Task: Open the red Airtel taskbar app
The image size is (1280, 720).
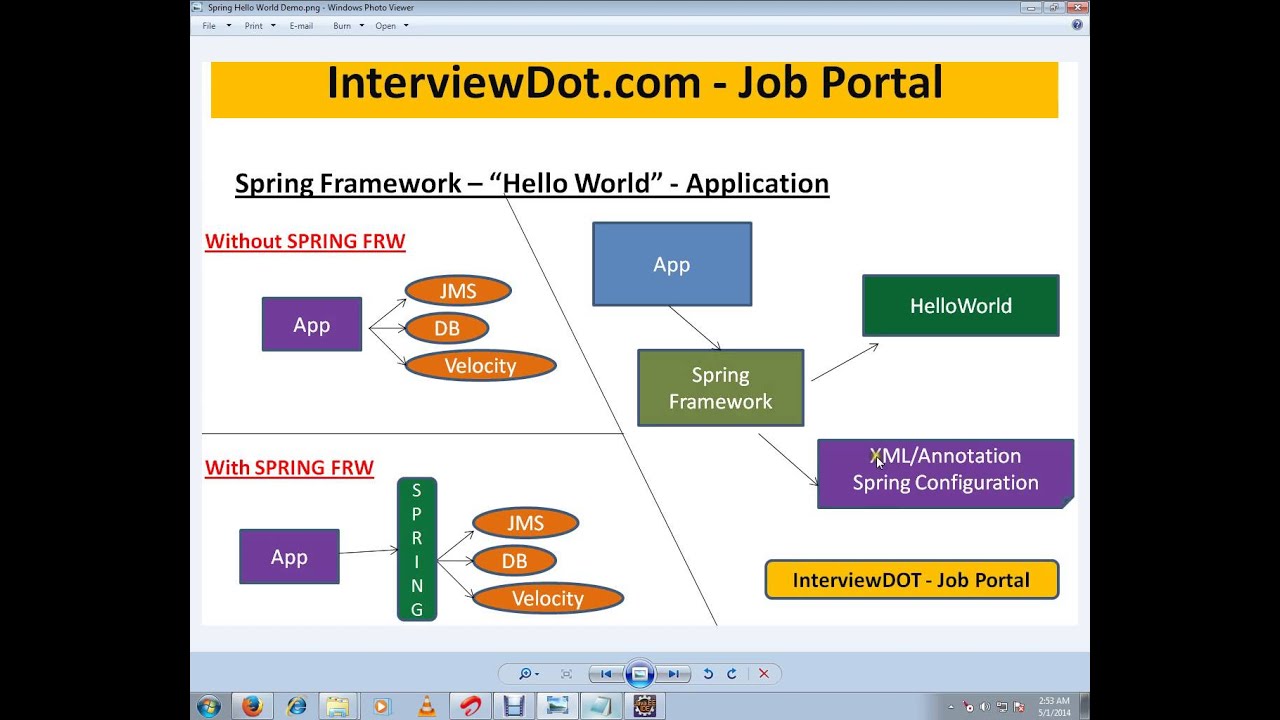Action: [x=469, y=706]
